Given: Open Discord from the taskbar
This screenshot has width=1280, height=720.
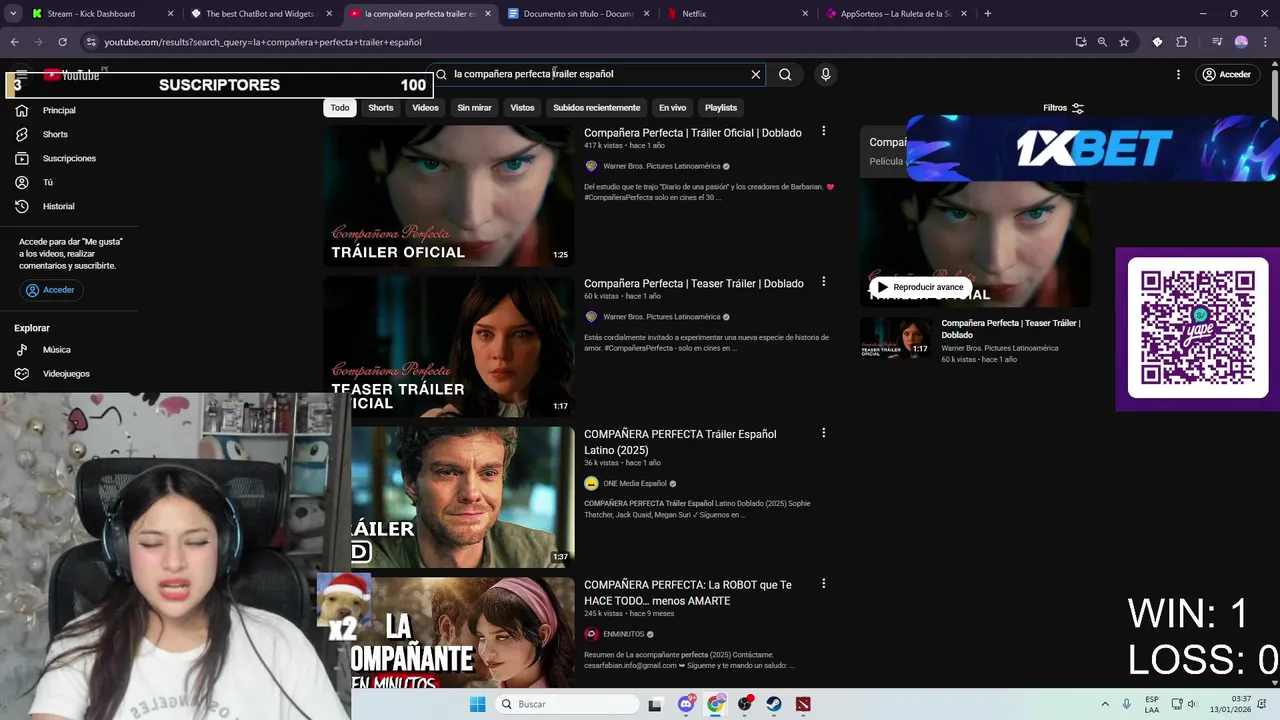Looking at the screenshot, I should click(x=686, y=704).
